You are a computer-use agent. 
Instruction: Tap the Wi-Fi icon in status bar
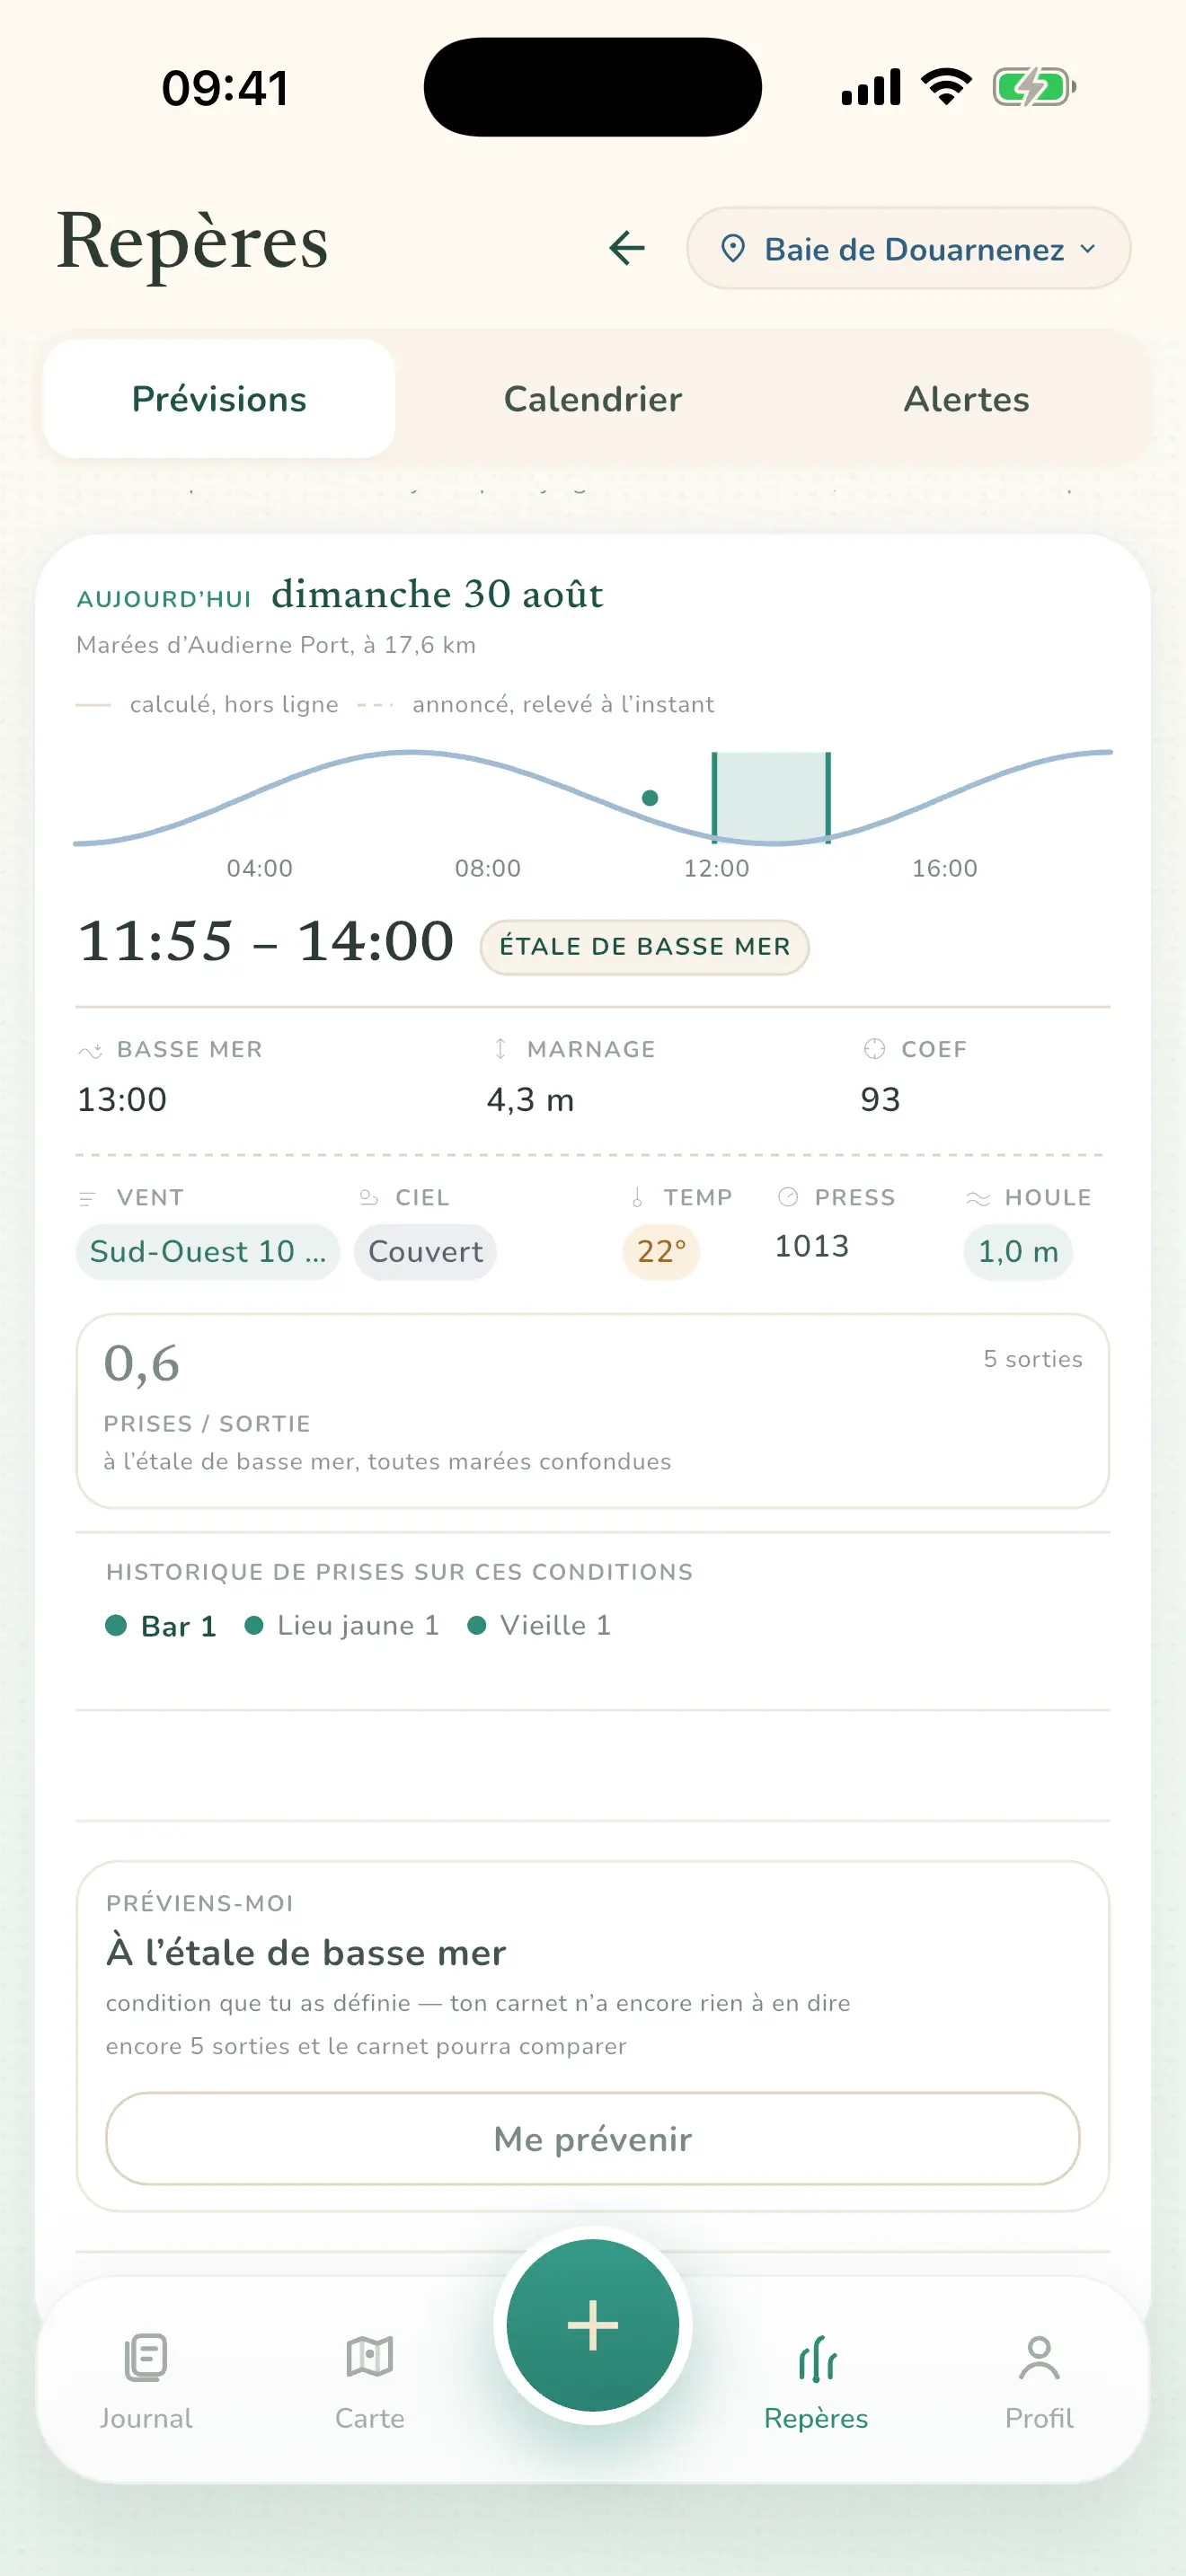[946, 87]
